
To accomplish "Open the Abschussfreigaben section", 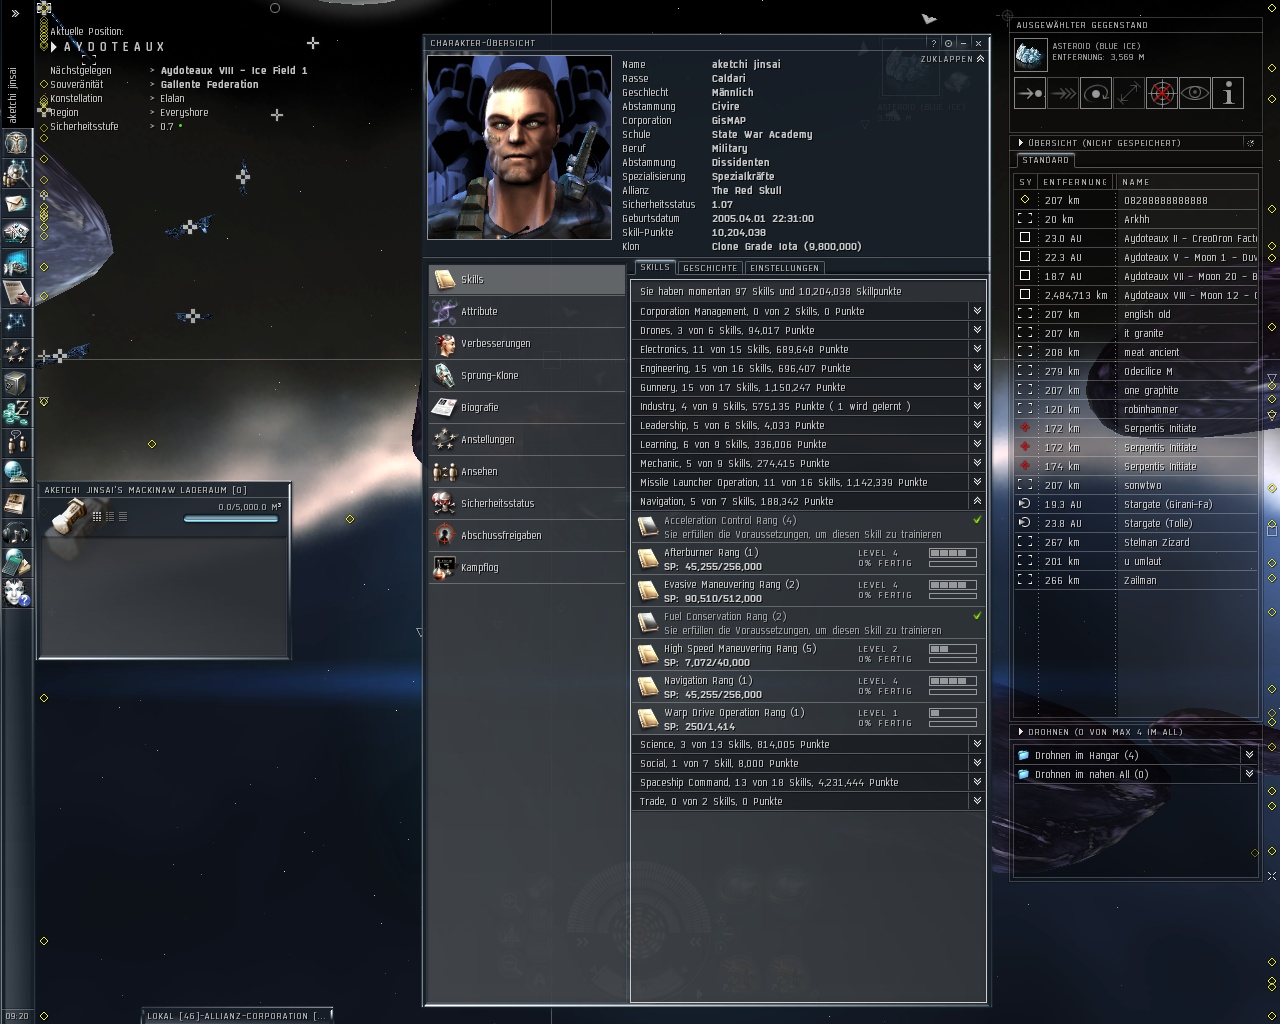I will coord(527,536).
